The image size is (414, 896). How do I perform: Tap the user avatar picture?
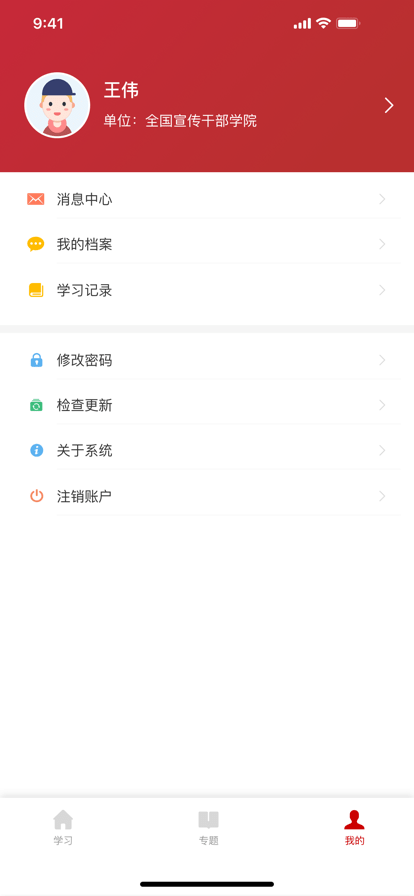point(57,105)
